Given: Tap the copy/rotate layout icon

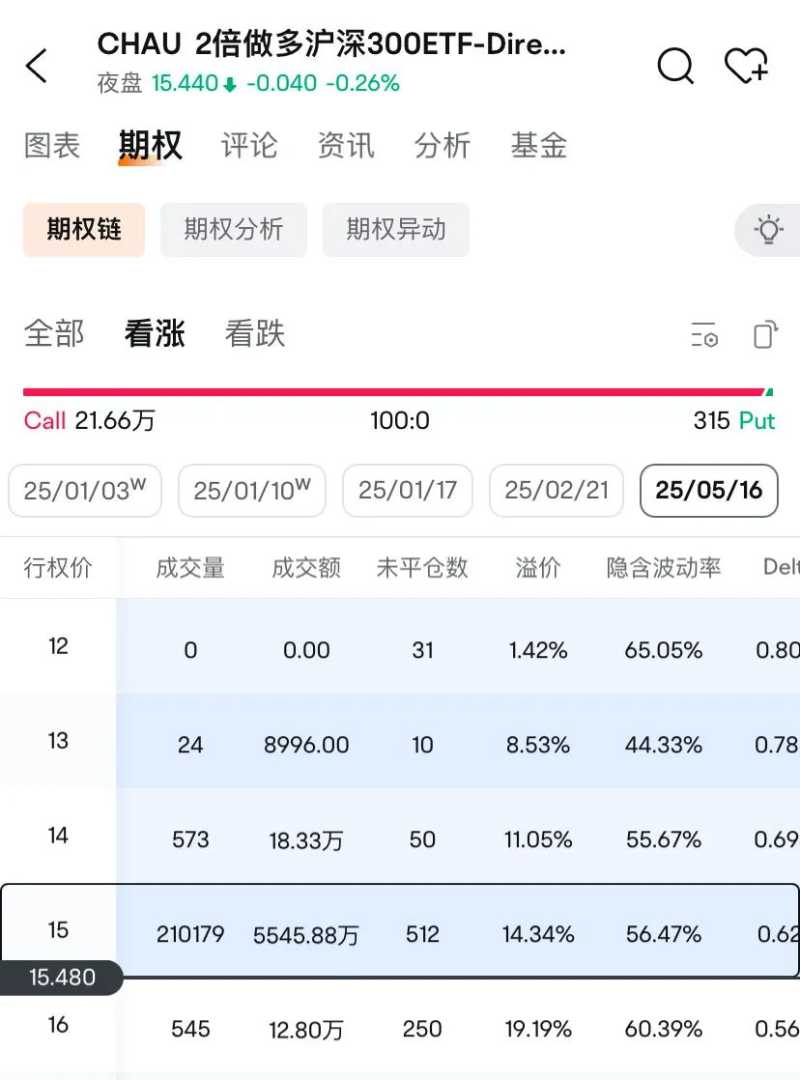Looking at the screenshot, I should coord(765,335).
